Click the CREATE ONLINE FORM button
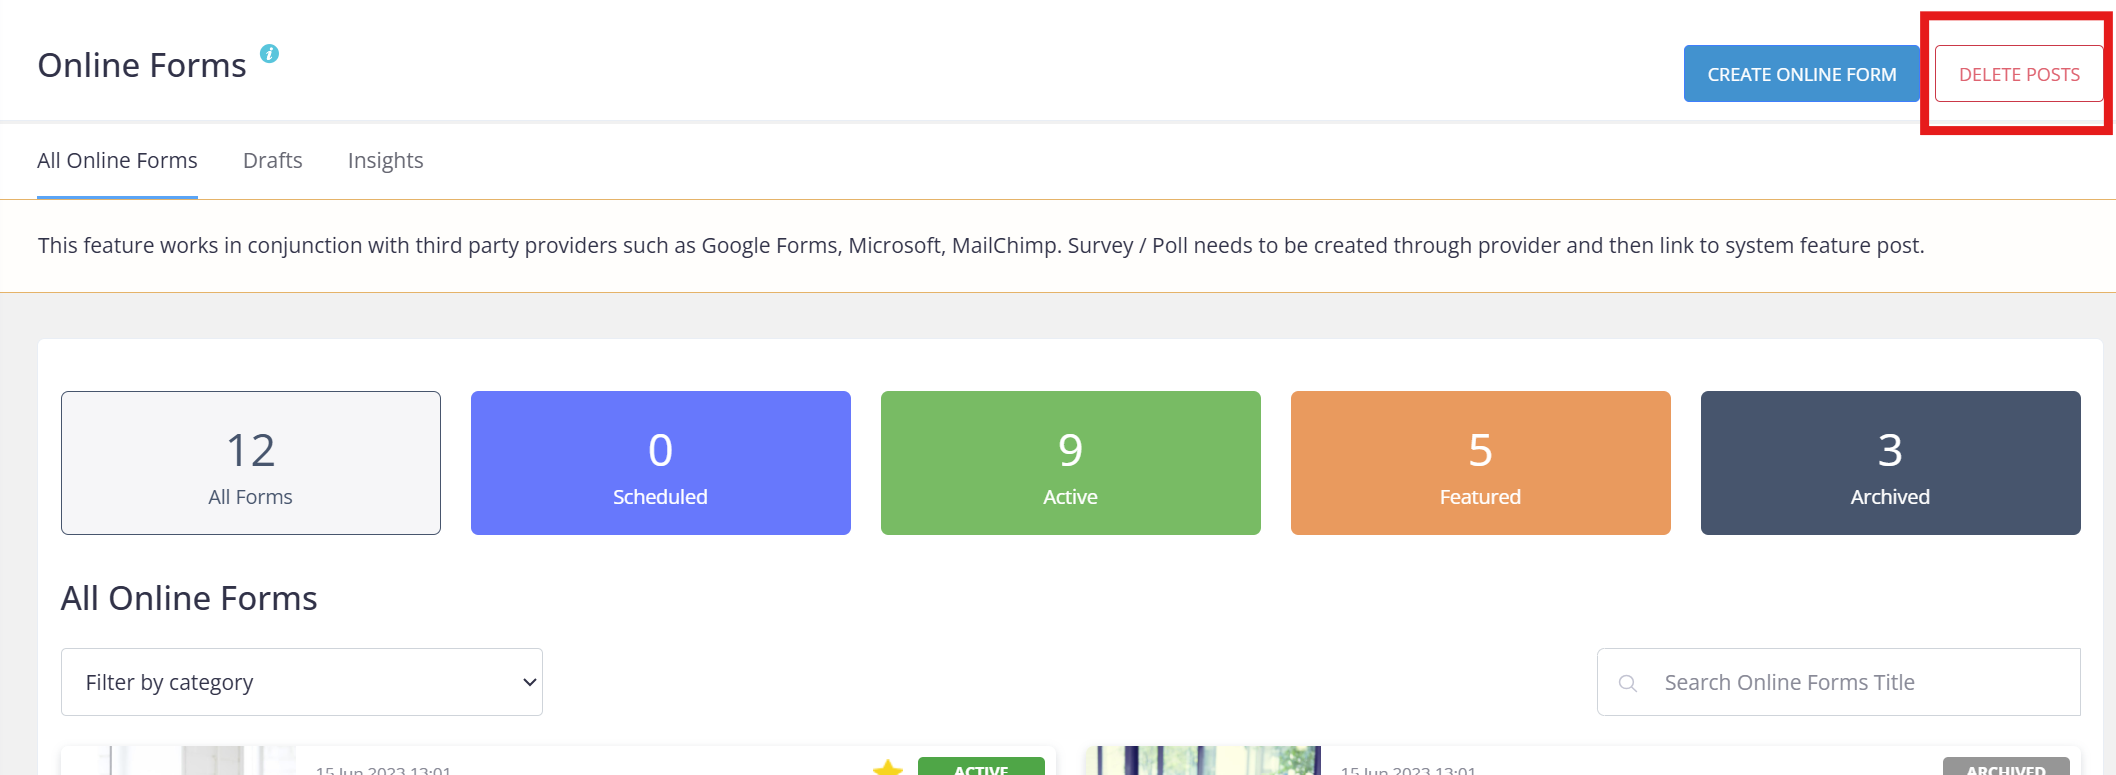Viewport: 2116px width, 775px height. tap(1801, 74)
